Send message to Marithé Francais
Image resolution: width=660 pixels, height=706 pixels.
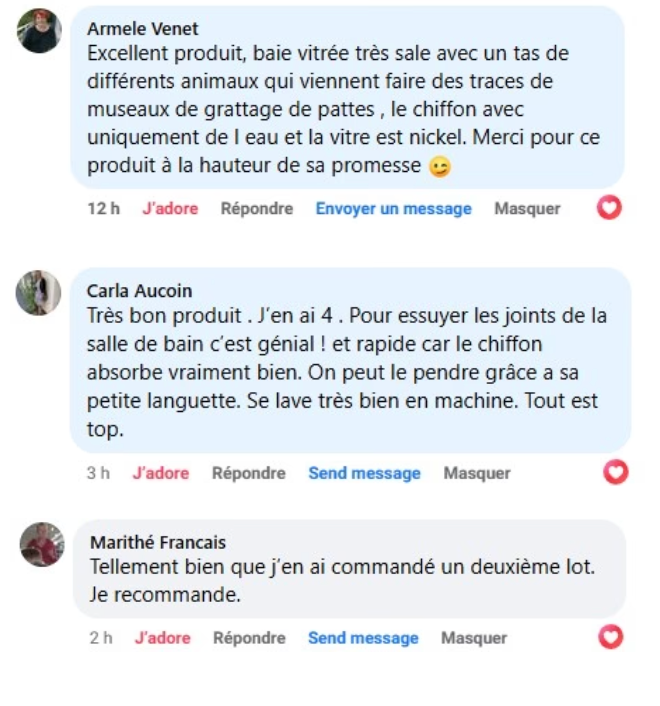(x=363, y=638)
